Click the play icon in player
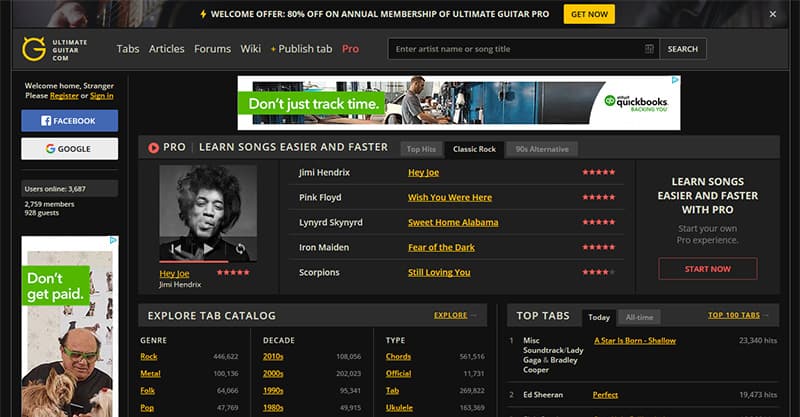The height and width of the screenshot is (417, 800). (x=208, y=249)
